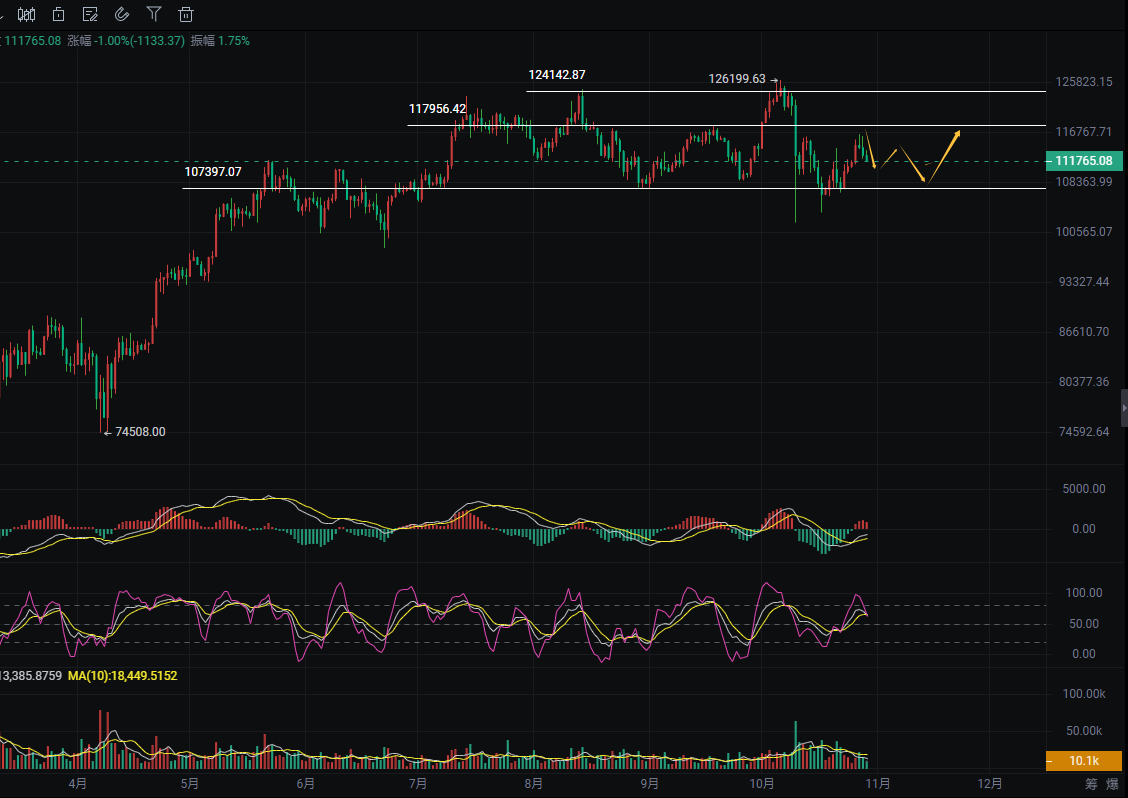The width and height of the screenshot is (1128, 798).
Task: Click the orange 10.1k volume label
Action: tap(1084, 761)
